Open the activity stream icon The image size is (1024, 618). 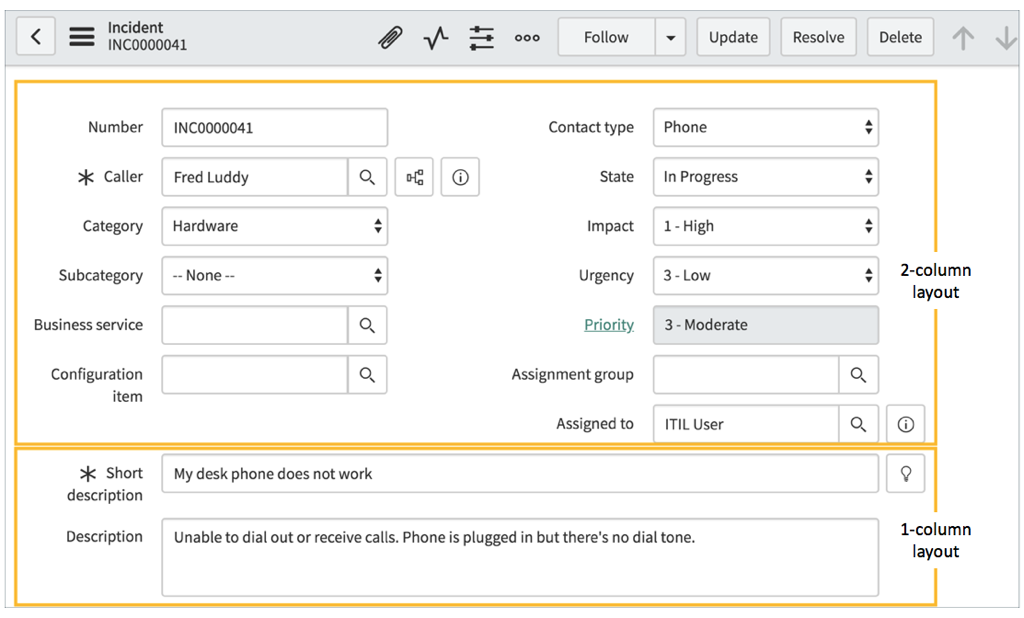pos(435,36)
